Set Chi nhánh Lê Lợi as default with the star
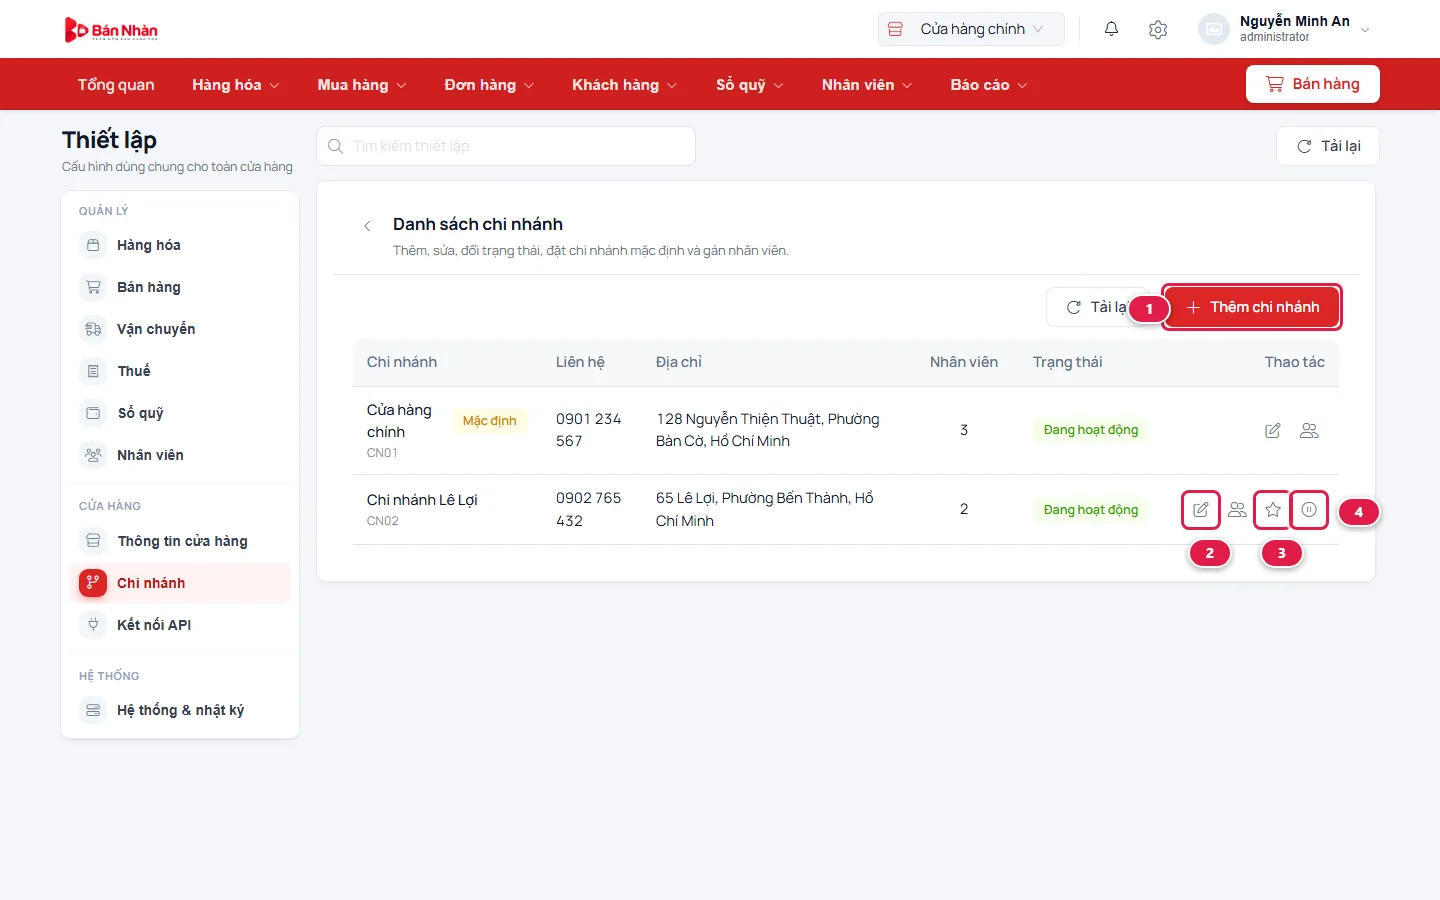1440x900 pixels. tap(1273, 510)
